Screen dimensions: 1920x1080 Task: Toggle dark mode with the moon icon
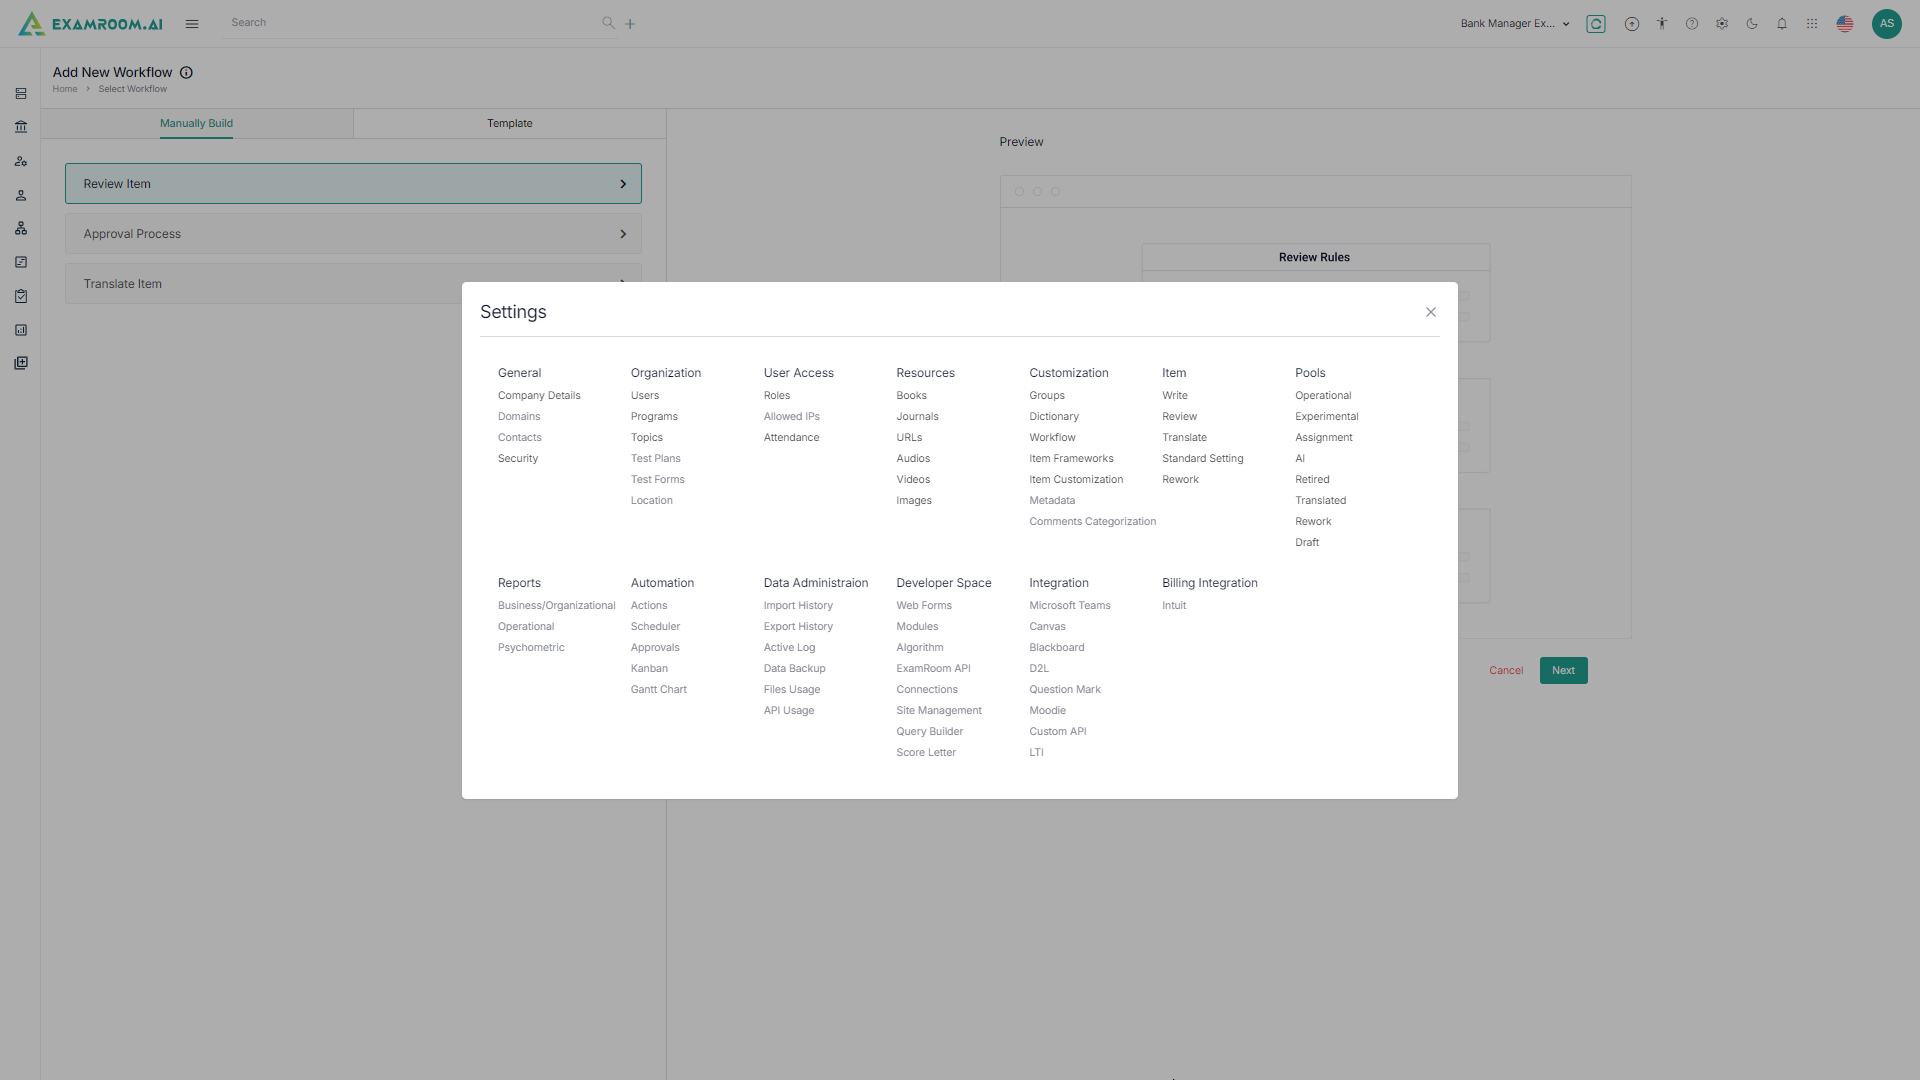[x=1752, y=23]
